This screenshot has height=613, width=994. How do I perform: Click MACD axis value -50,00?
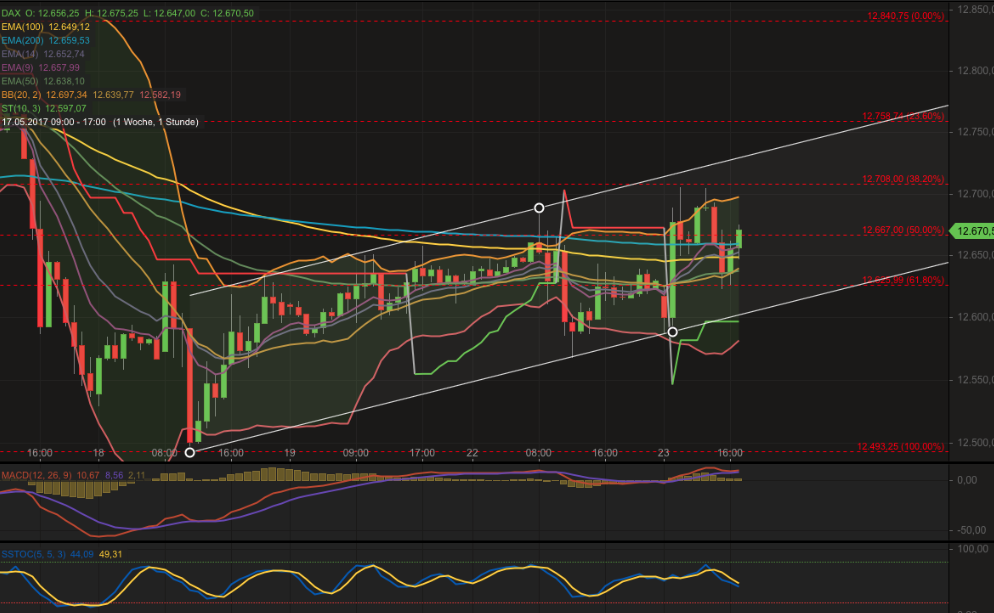click(x=972, y=530)
